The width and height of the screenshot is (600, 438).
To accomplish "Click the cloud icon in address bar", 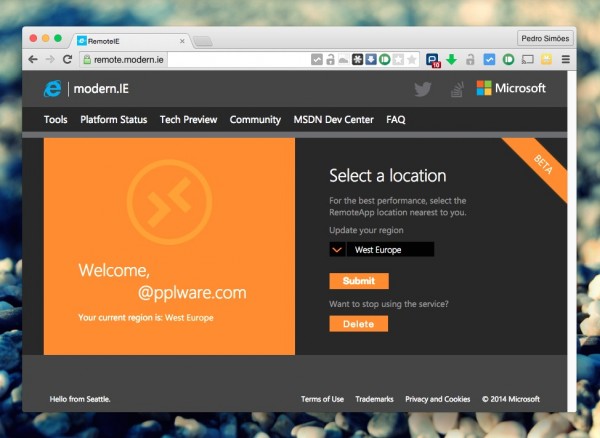I will [343, 60].
